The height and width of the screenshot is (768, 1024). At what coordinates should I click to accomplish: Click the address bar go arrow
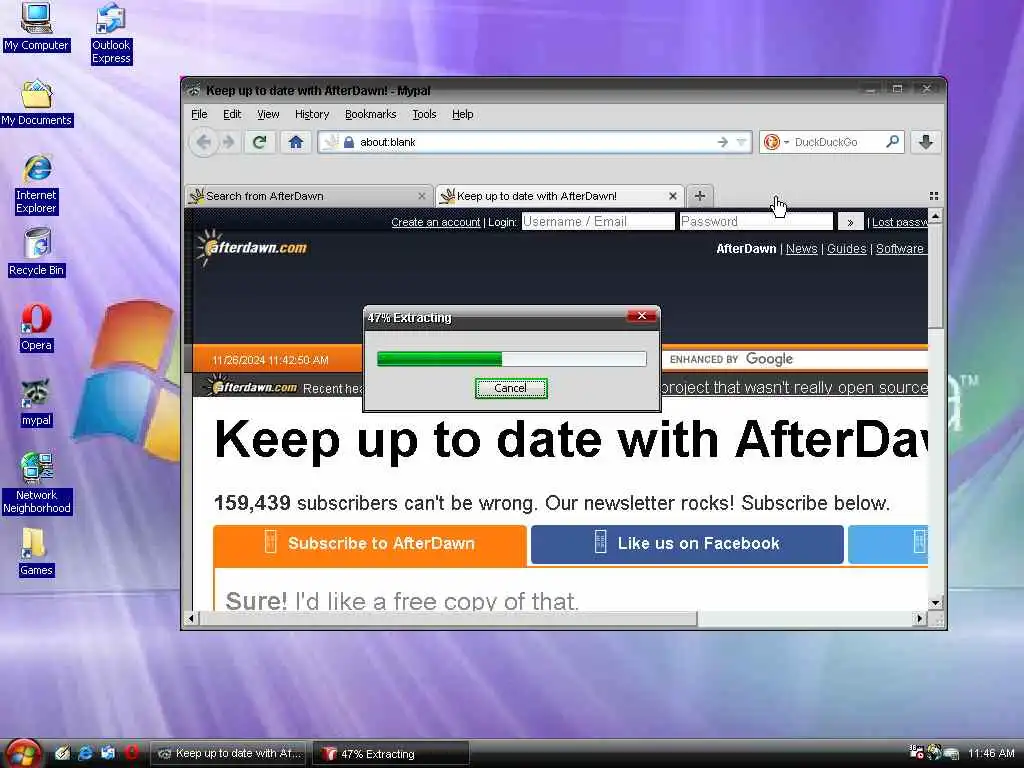722,142
